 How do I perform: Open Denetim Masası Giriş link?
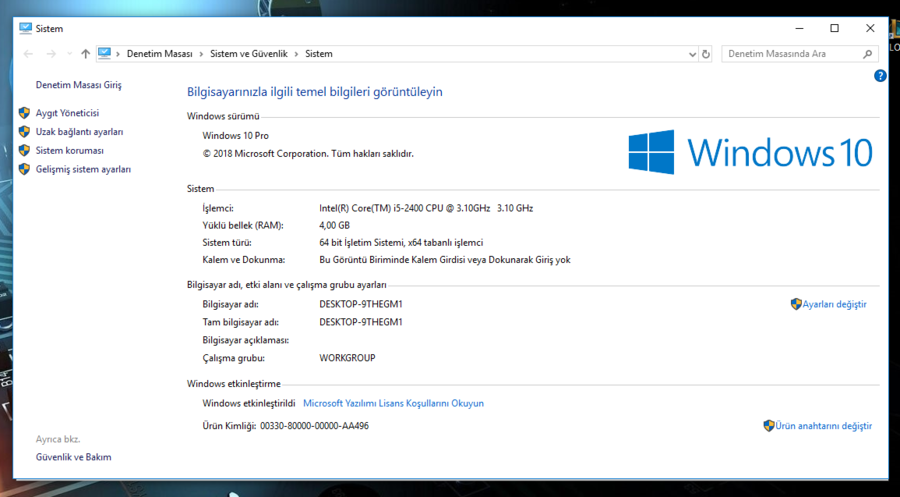[x=79, y=85]
